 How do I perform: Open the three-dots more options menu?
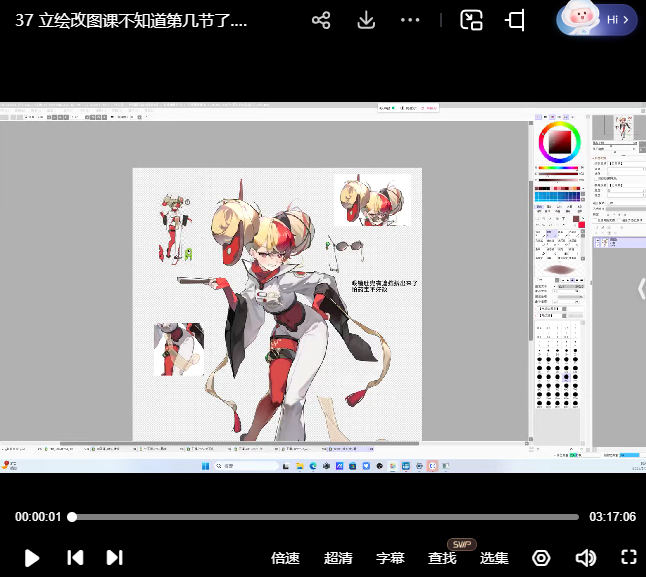point(410,20)
